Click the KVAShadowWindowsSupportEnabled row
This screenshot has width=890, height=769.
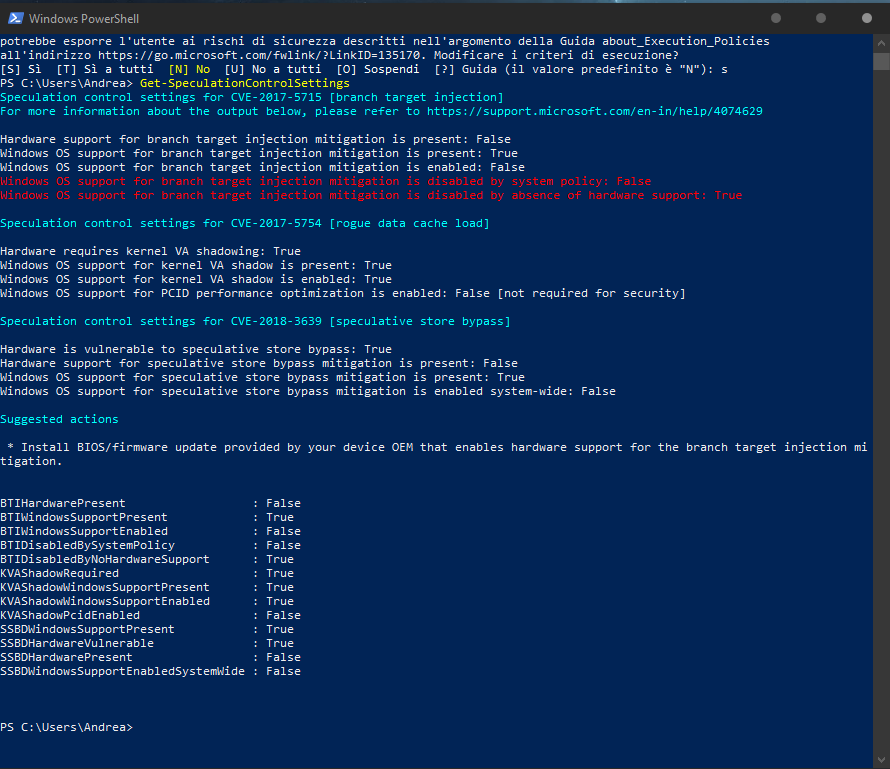coord(147,601)
